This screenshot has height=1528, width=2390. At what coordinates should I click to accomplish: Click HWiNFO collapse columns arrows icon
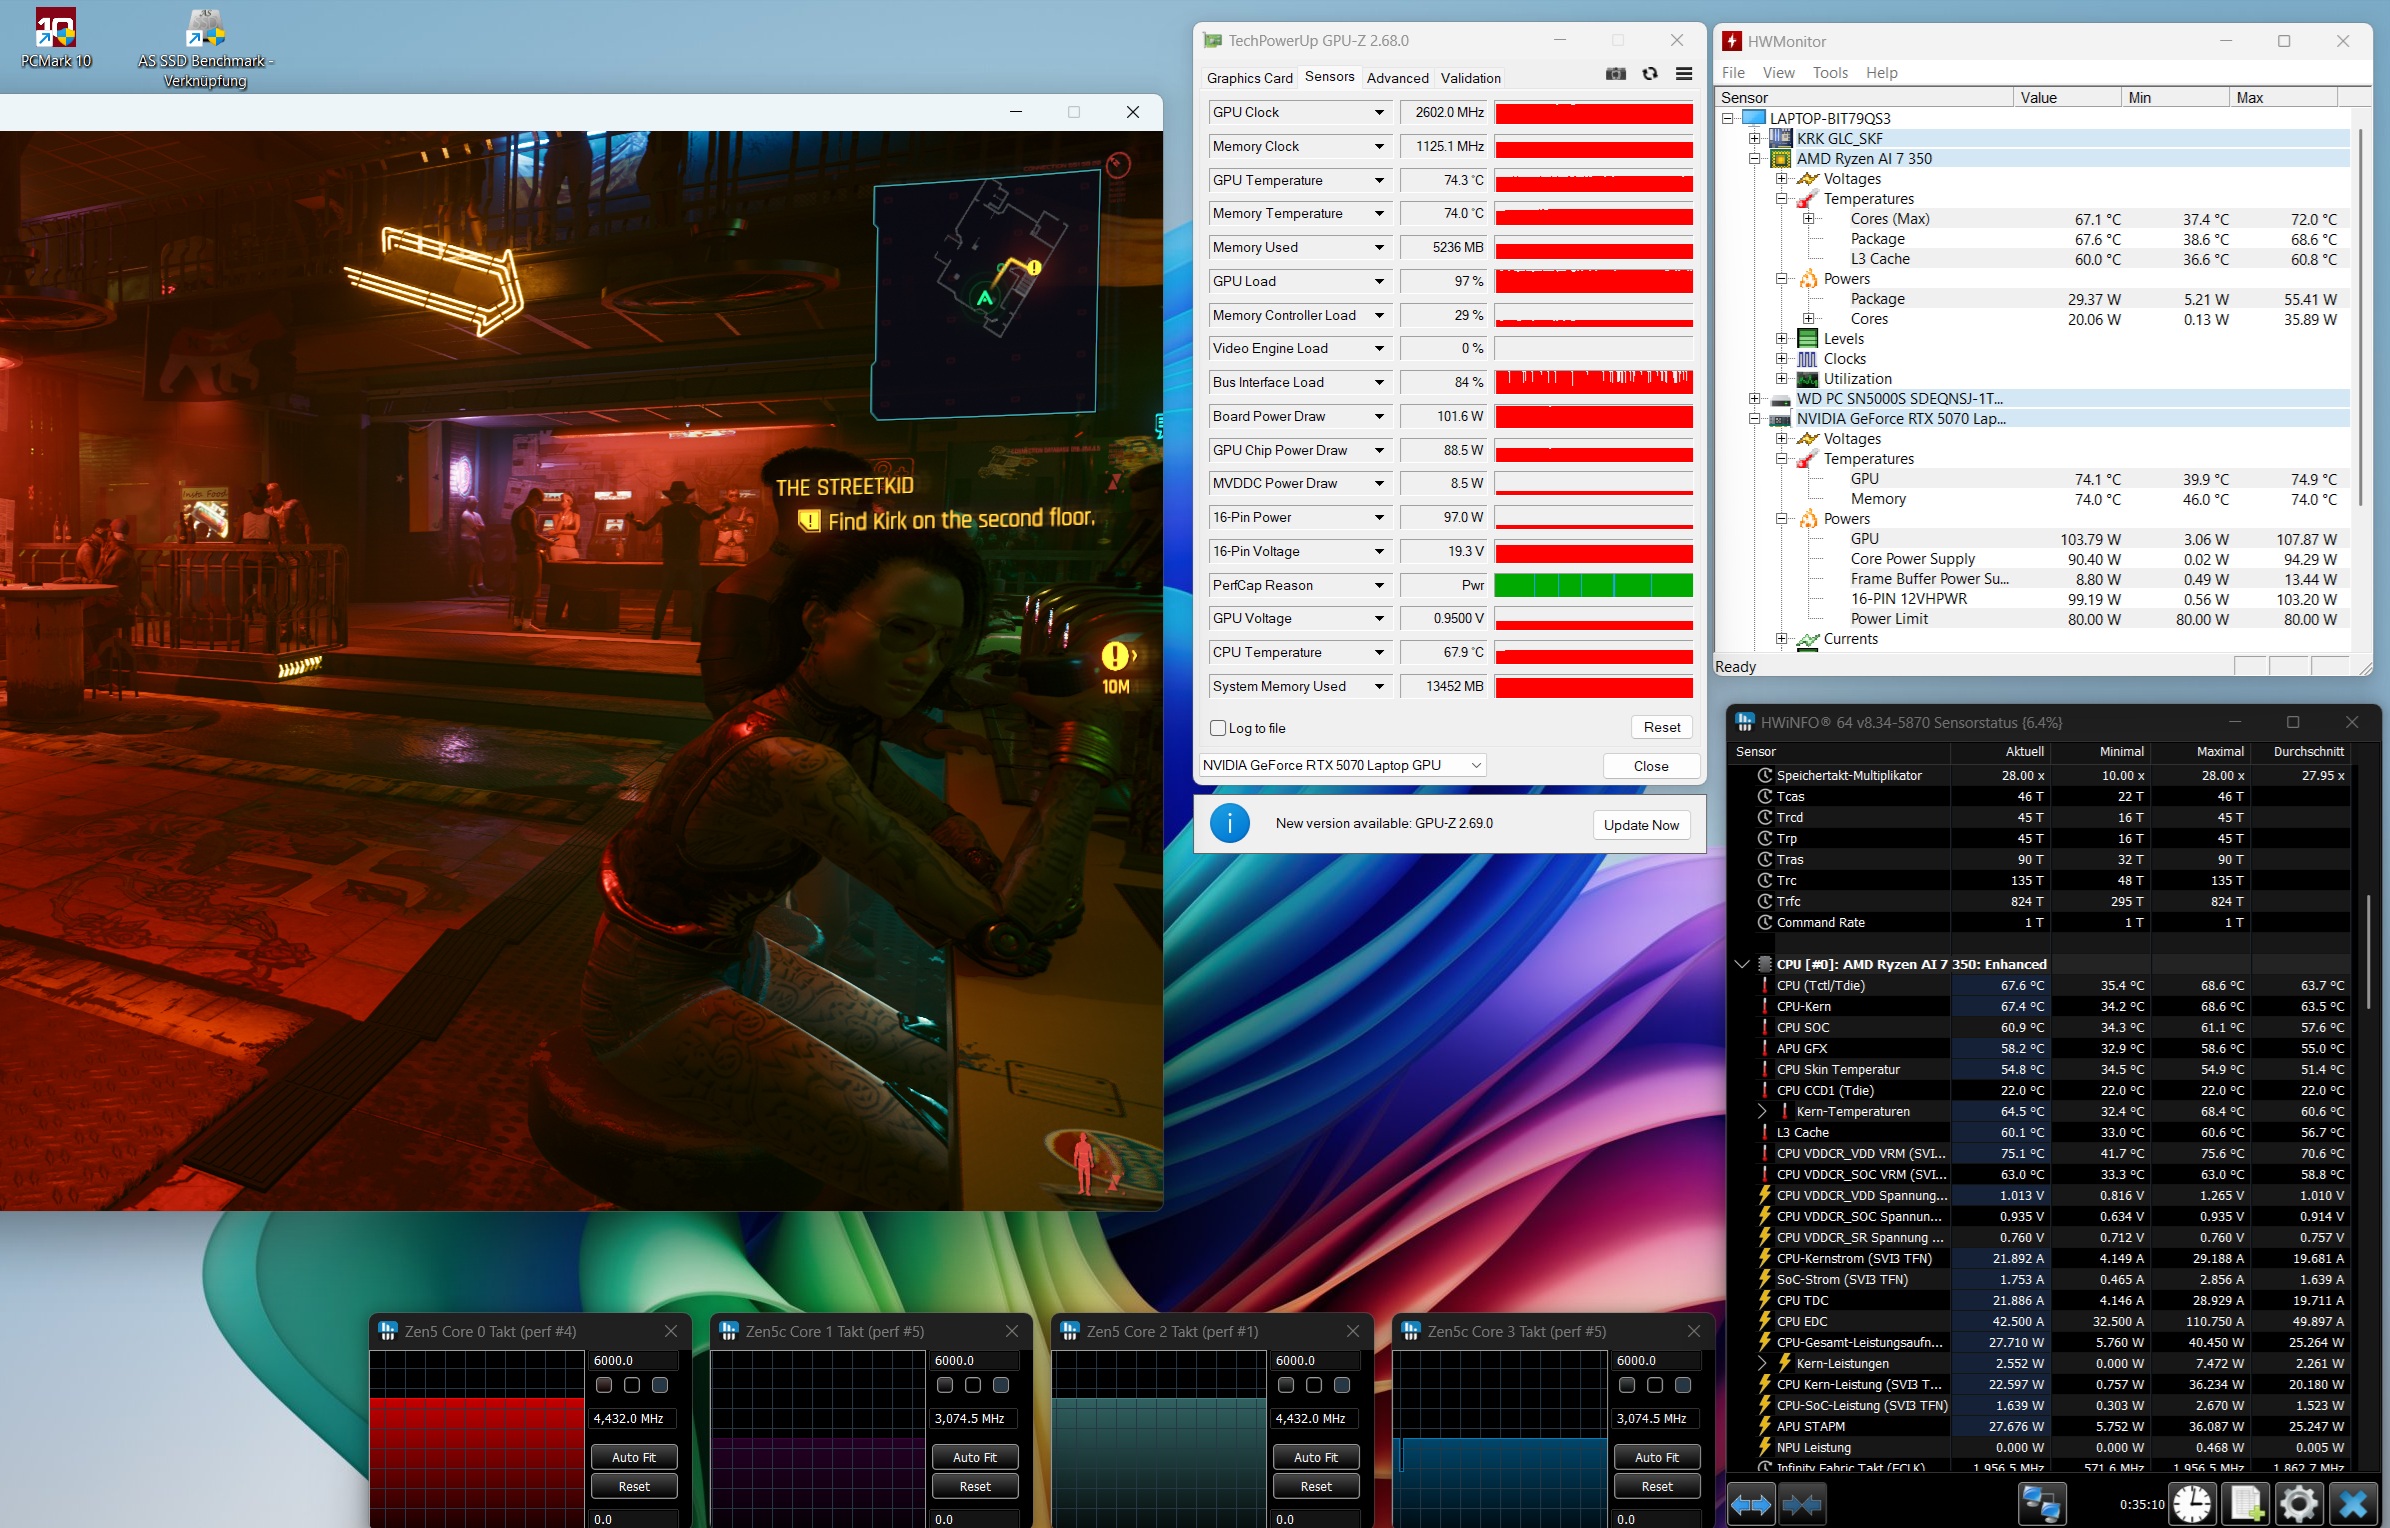point(1802,1504)
